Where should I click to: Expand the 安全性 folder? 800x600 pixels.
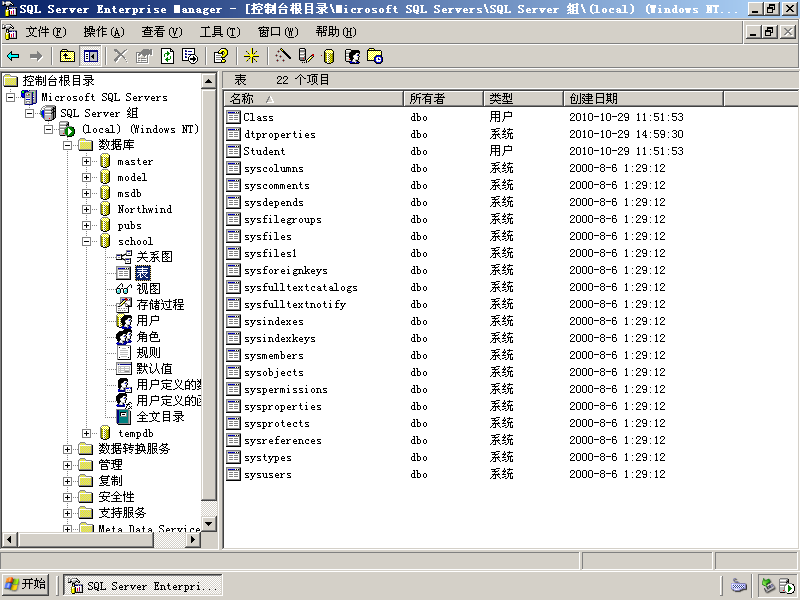click(67, 497)
